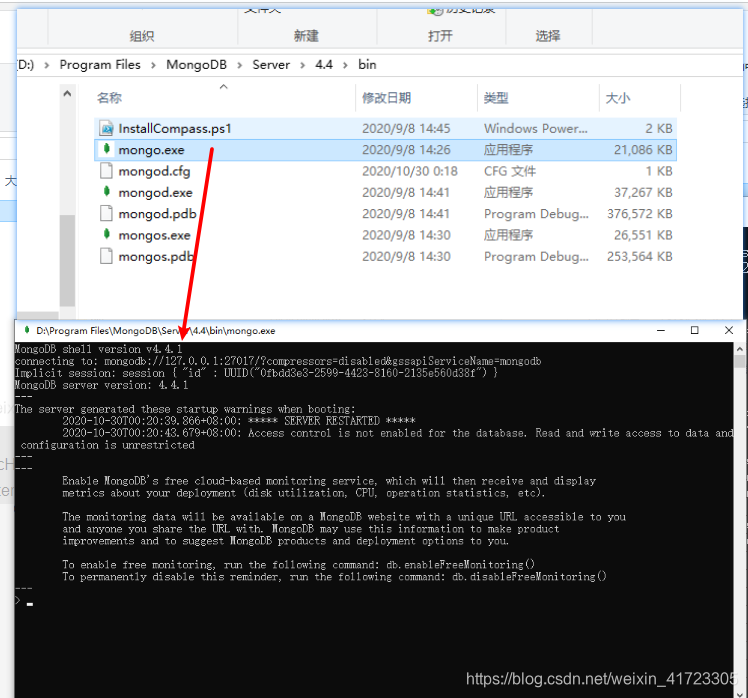The width and height of the screenshot is (748, 698).
Task: Click the mongod.cfg date 2020/10/30 0:18
Action: tap(410, 172)
